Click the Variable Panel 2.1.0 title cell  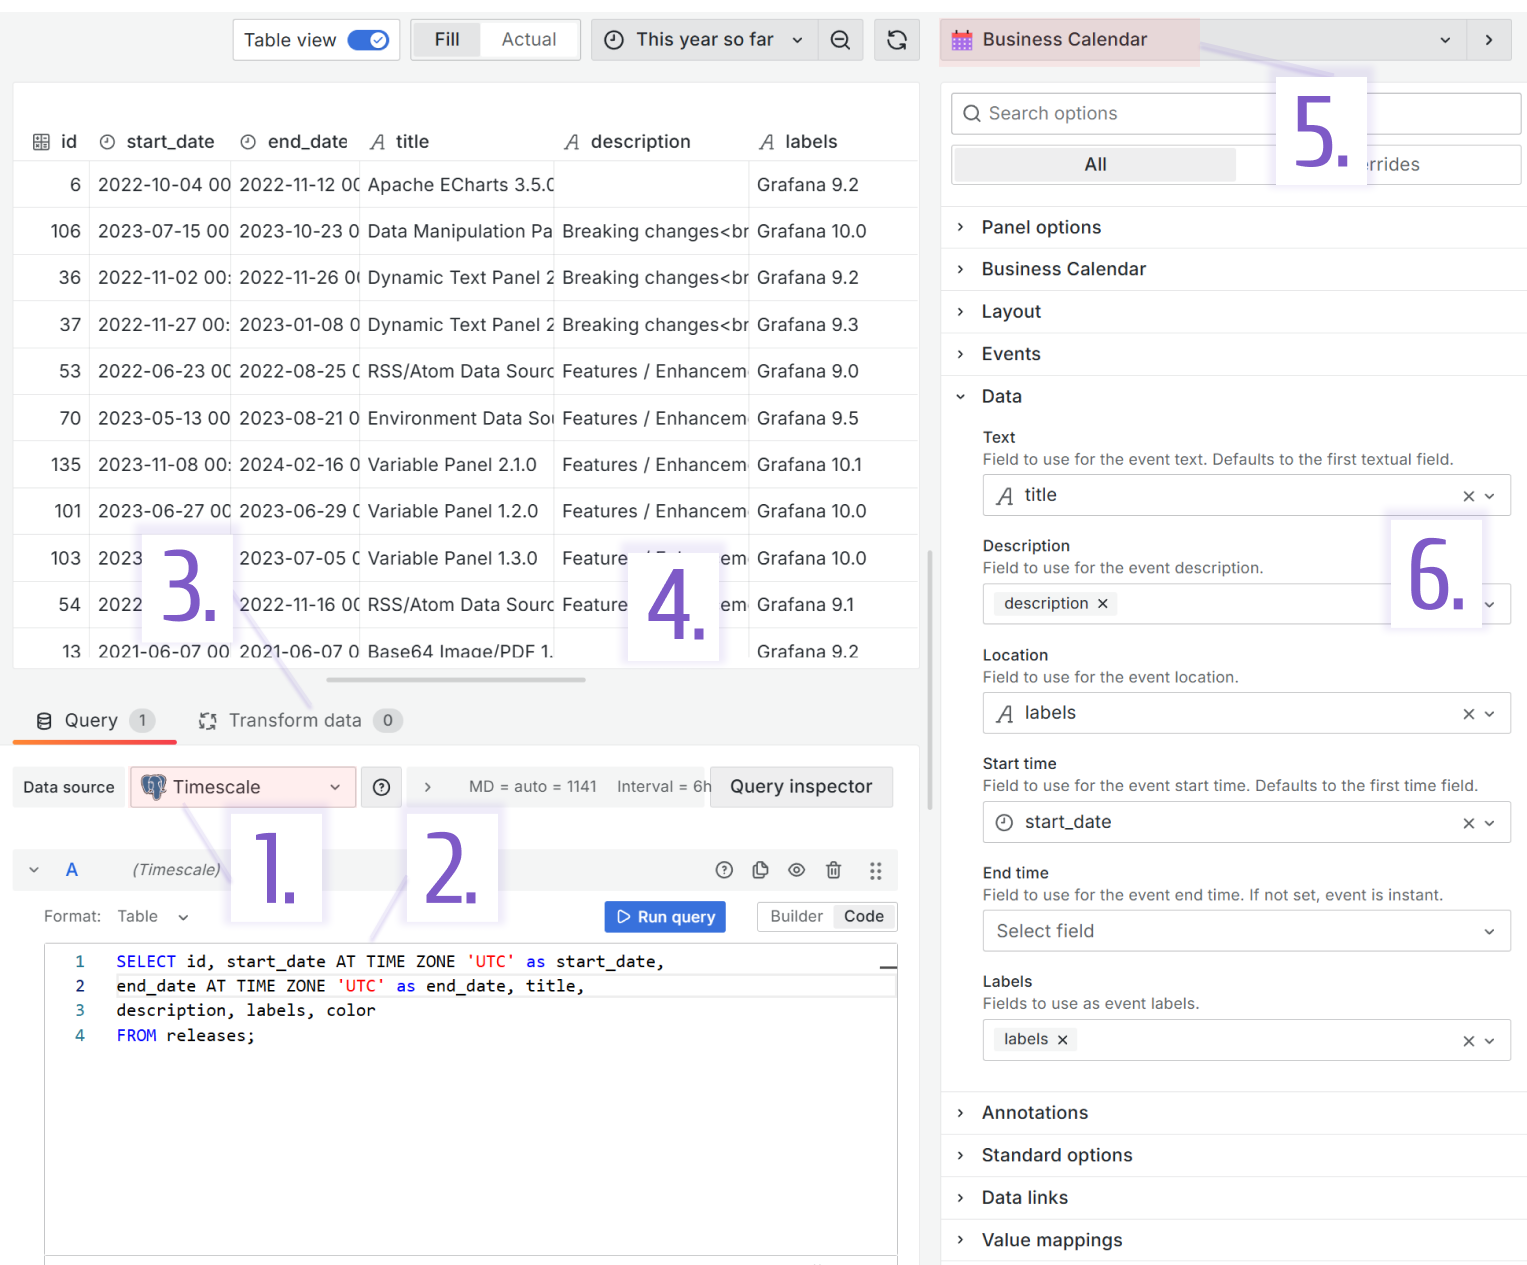(457, 465)
